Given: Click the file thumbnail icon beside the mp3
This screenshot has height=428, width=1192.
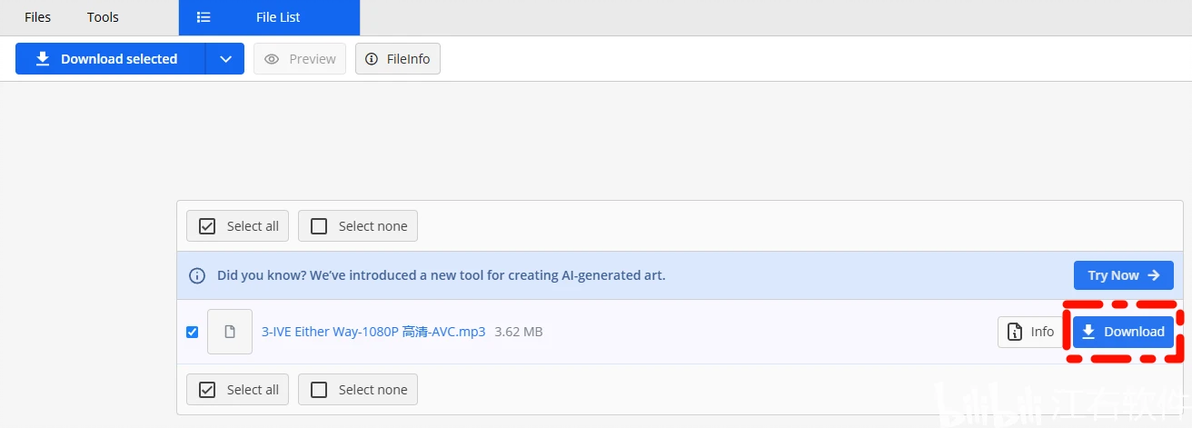Looking at the screenshot, I should [230, 331].
